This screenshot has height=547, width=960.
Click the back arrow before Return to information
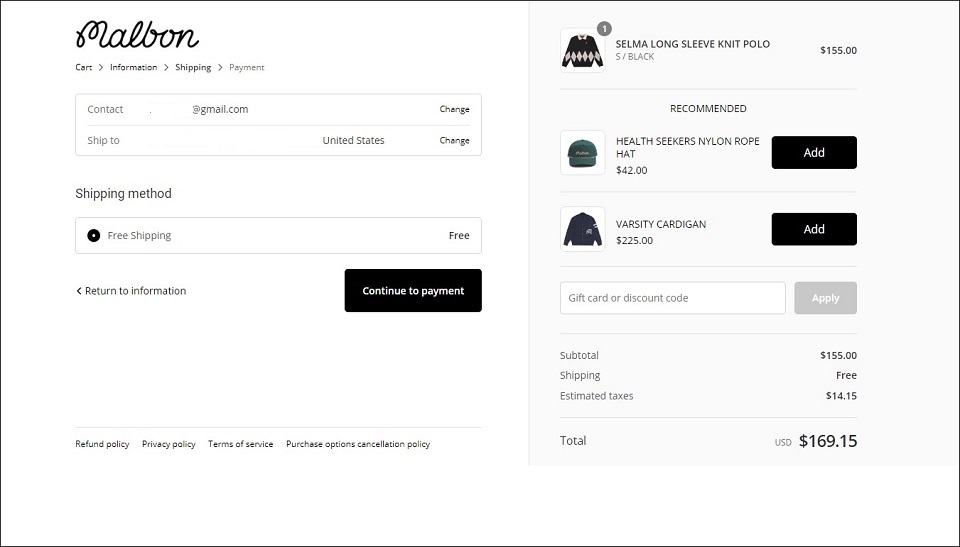tap(78, 291)
